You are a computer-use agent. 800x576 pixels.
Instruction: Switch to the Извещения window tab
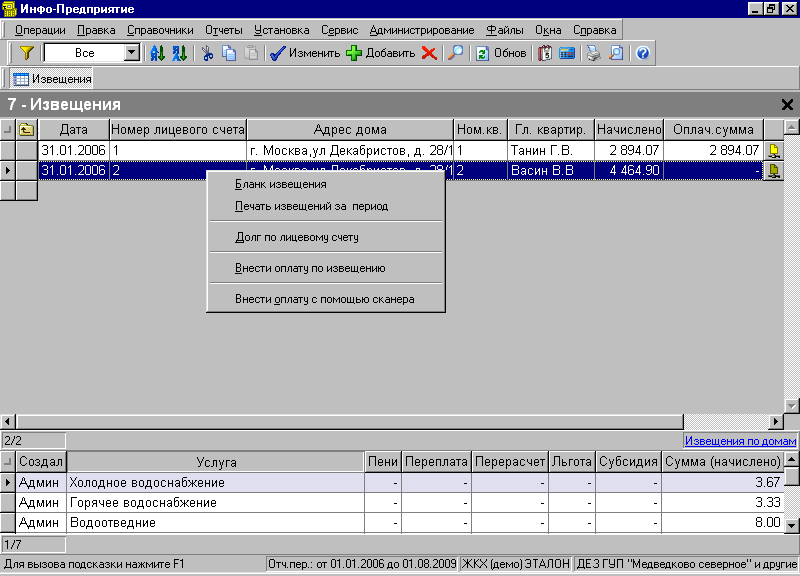[52, 79]
